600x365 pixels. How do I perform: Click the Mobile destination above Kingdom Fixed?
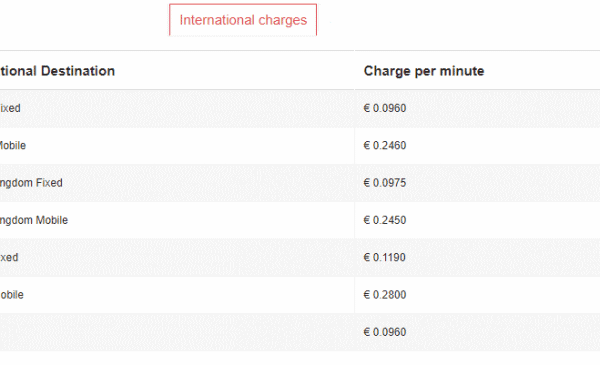point(177,145)
